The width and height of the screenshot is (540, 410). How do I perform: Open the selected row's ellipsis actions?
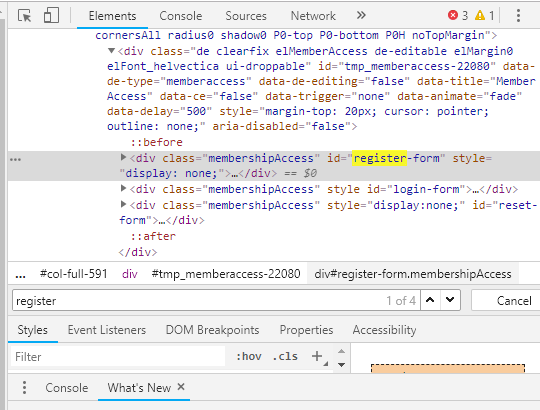[x=15, y=159]
